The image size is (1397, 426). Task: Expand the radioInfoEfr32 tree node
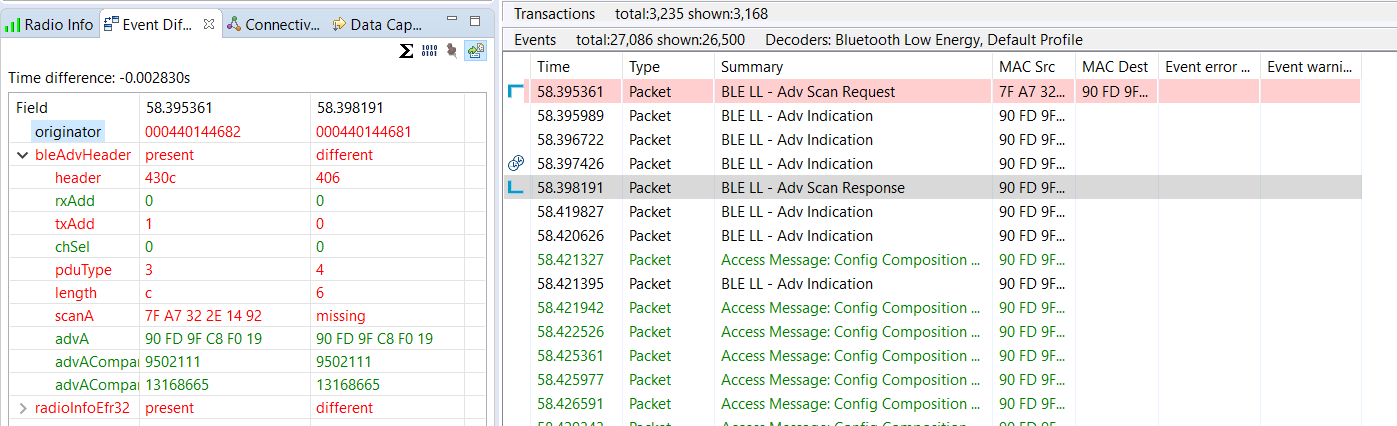[x=22, y=408]
